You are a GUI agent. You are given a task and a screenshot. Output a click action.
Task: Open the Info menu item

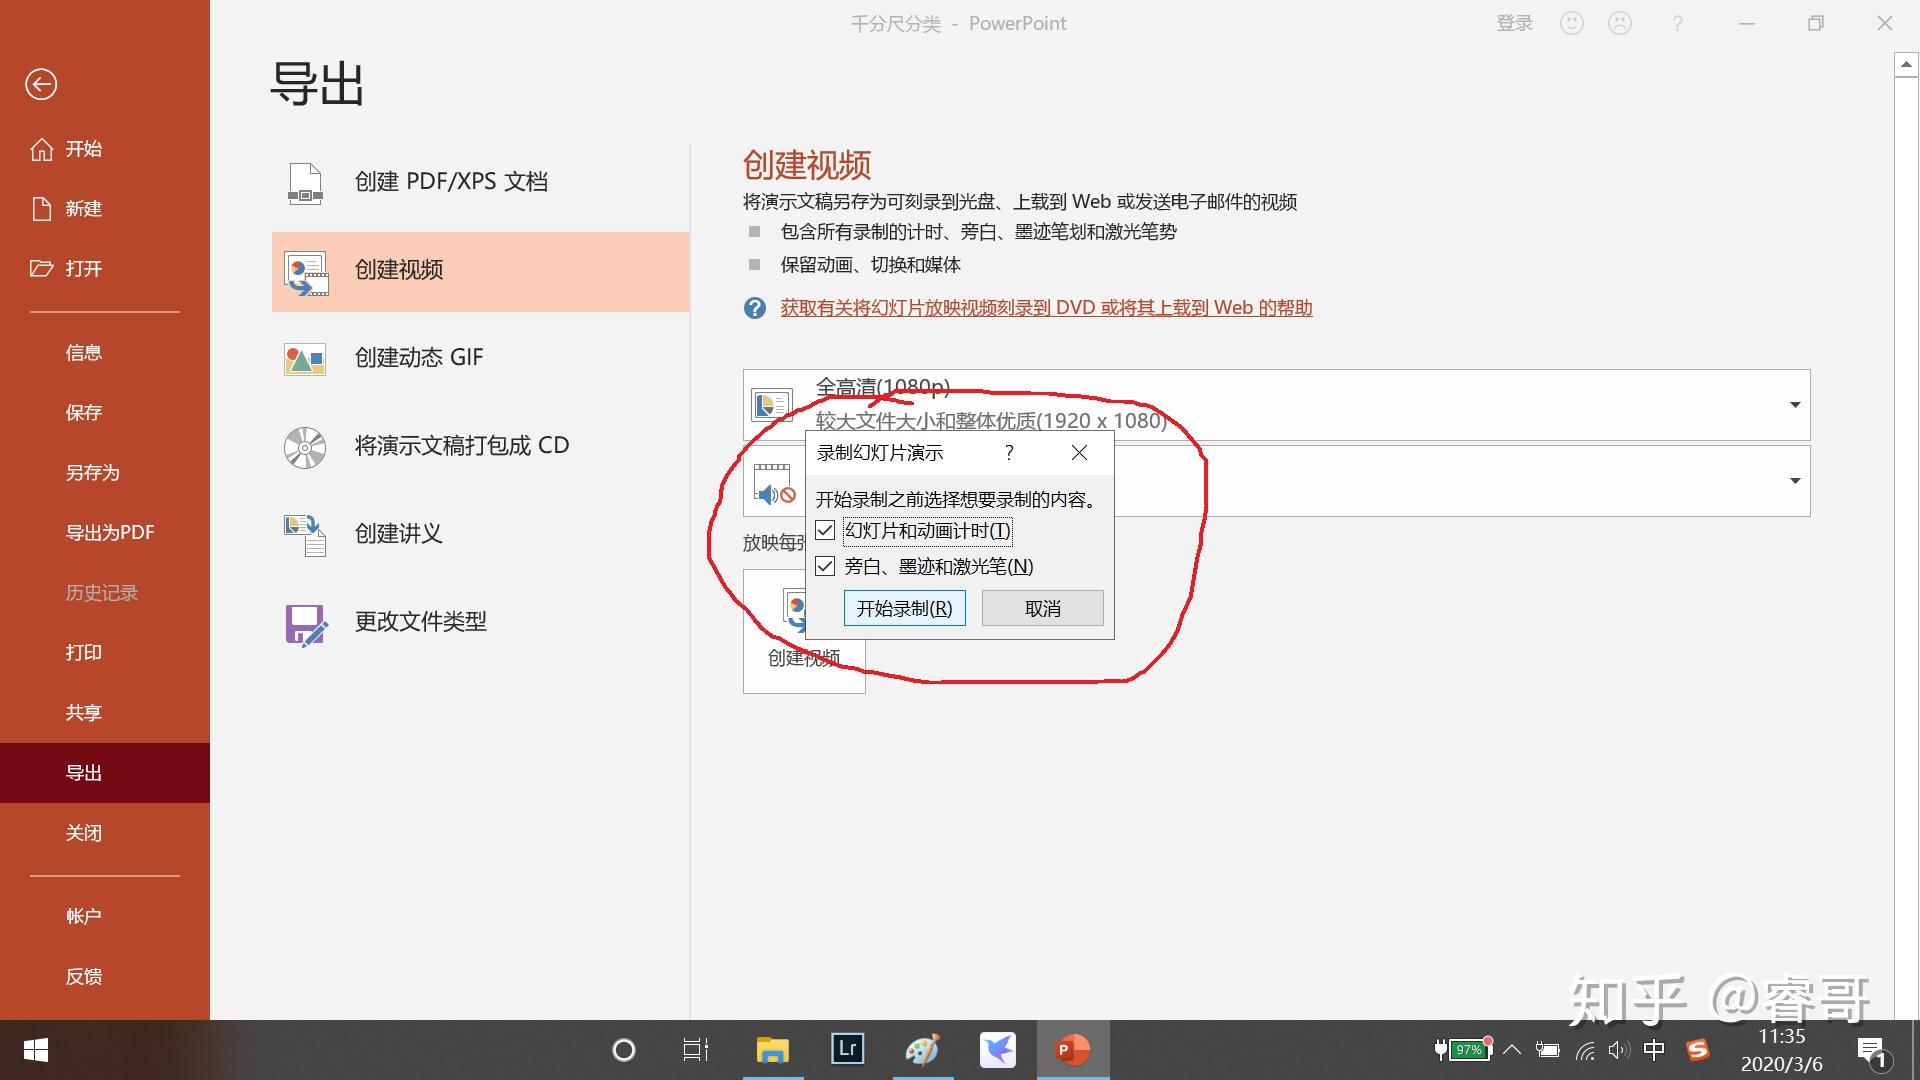coord(84,353)
